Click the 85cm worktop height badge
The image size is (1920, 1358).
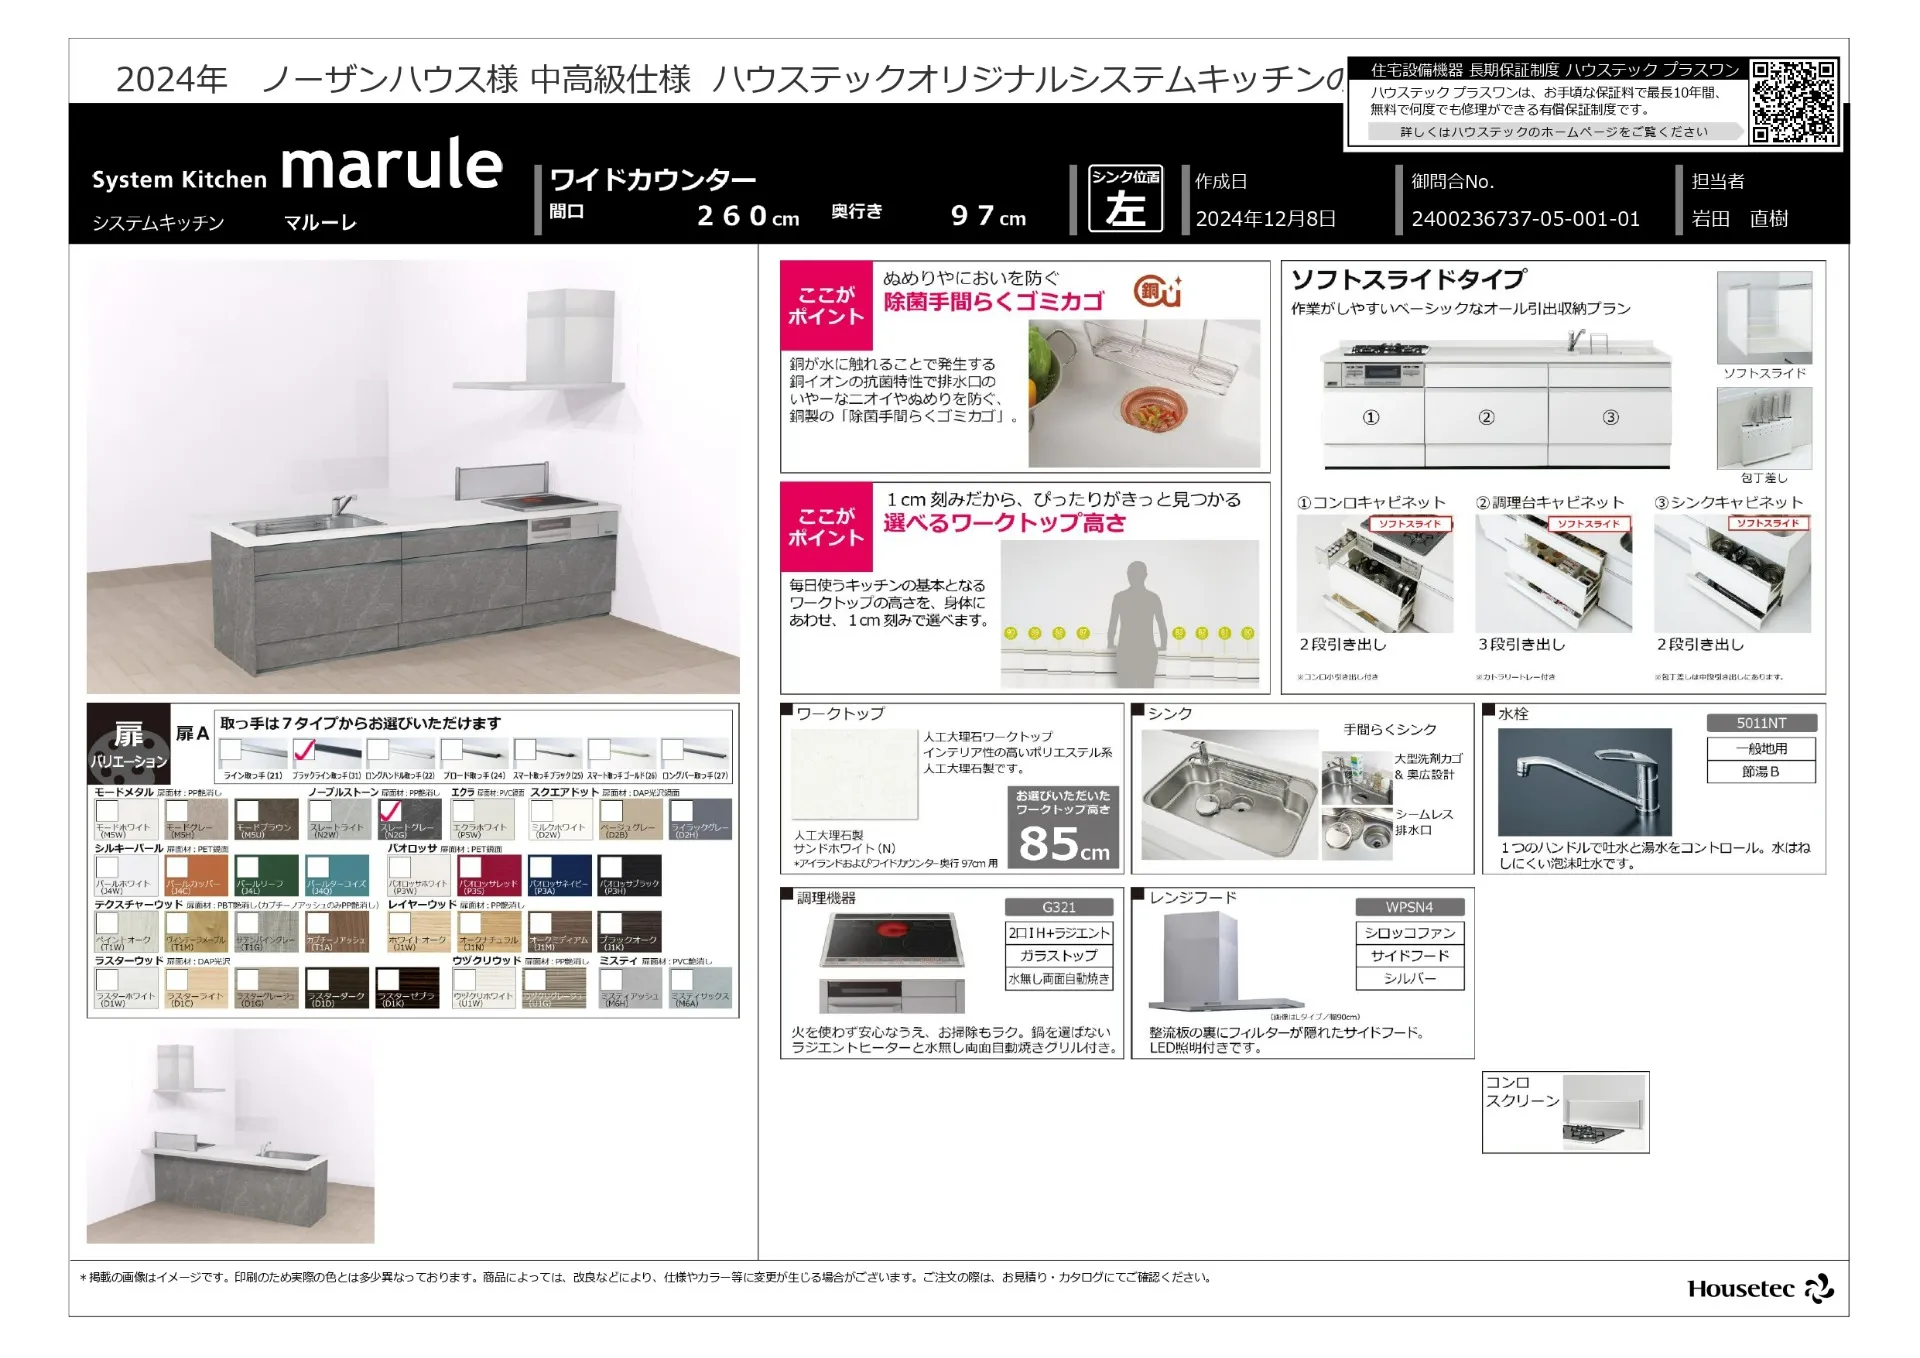tap(1063, 826)
